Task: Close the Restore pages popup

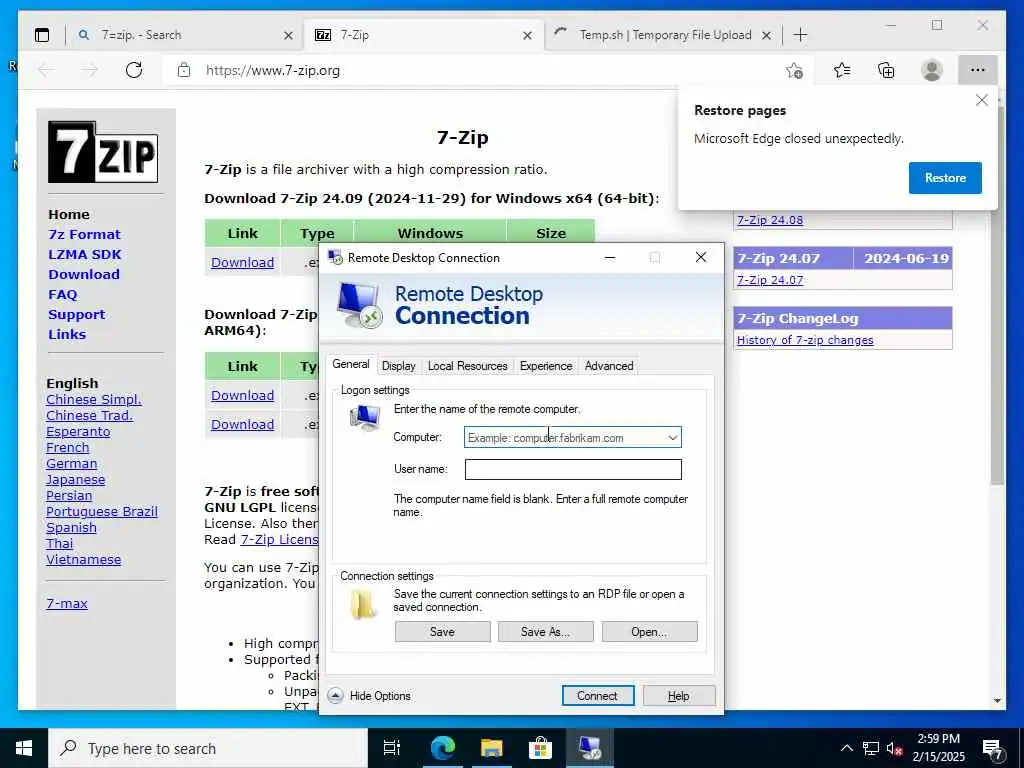Action: [x=982, y=101]
